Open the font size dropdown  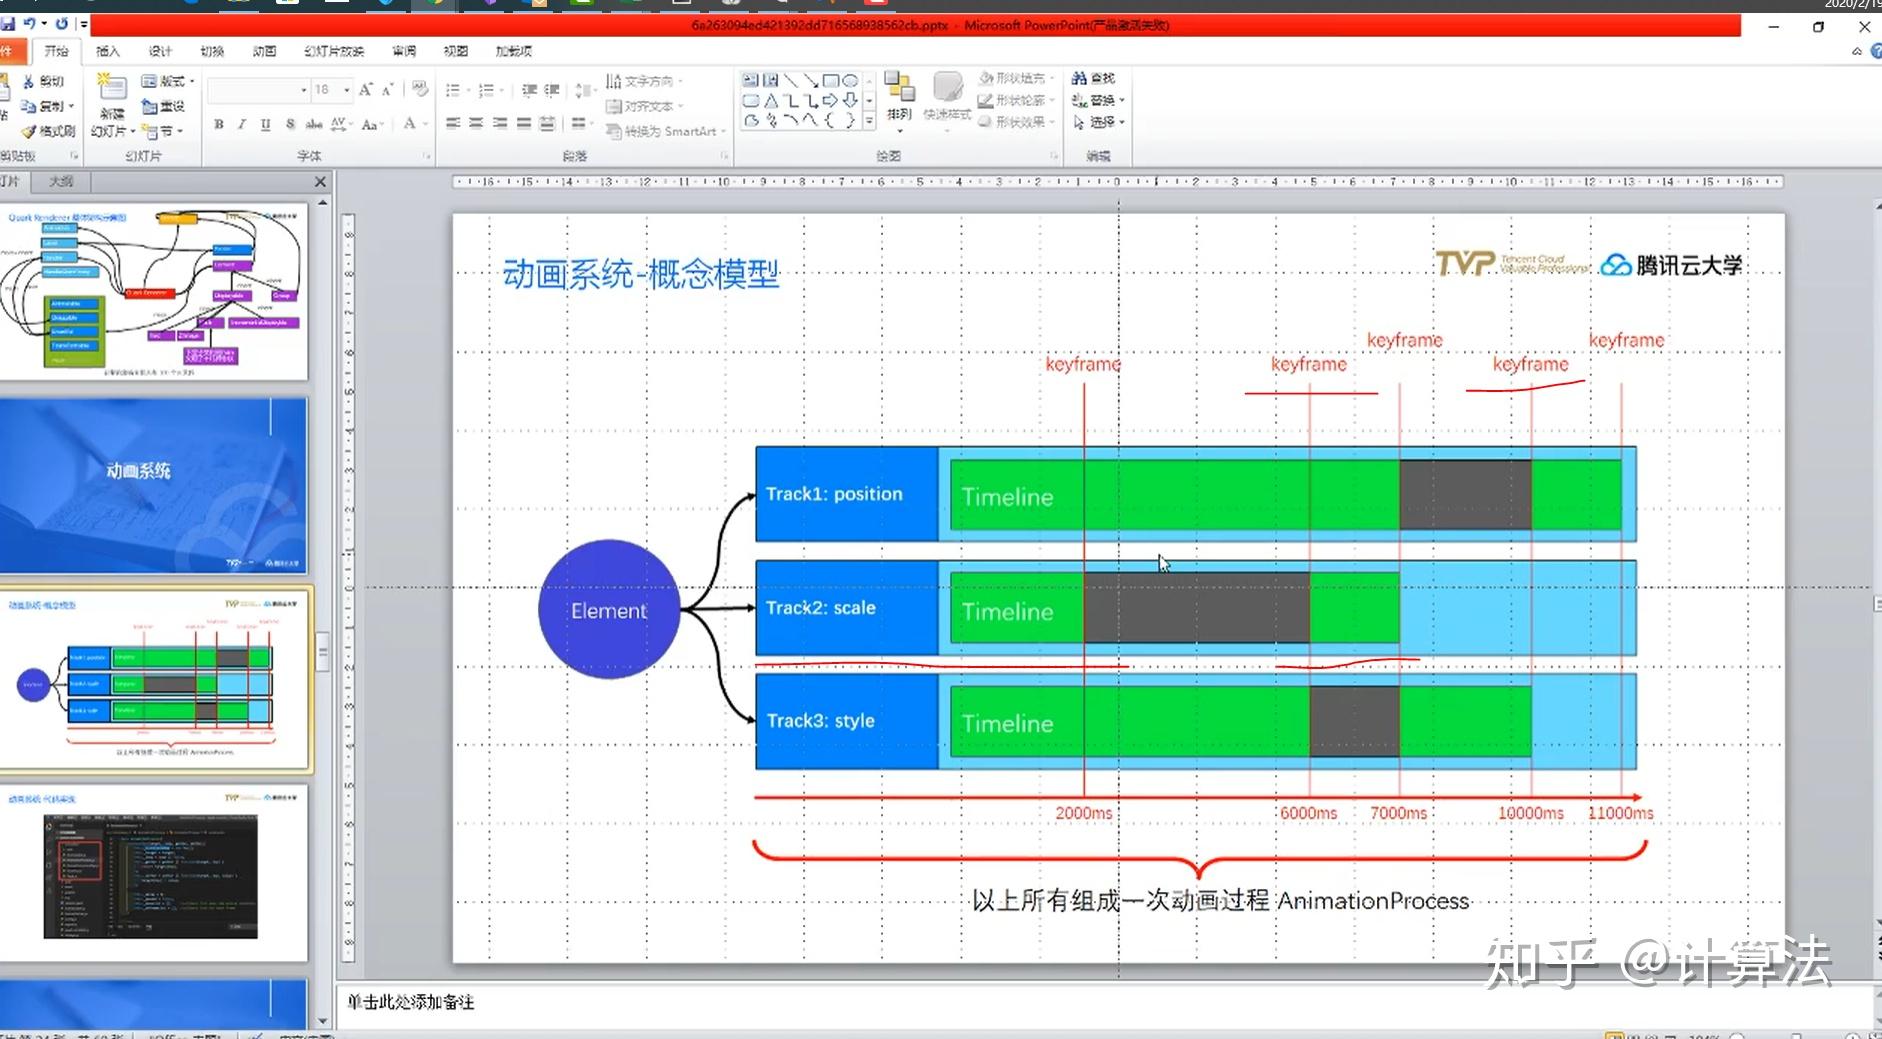[347, 90]
